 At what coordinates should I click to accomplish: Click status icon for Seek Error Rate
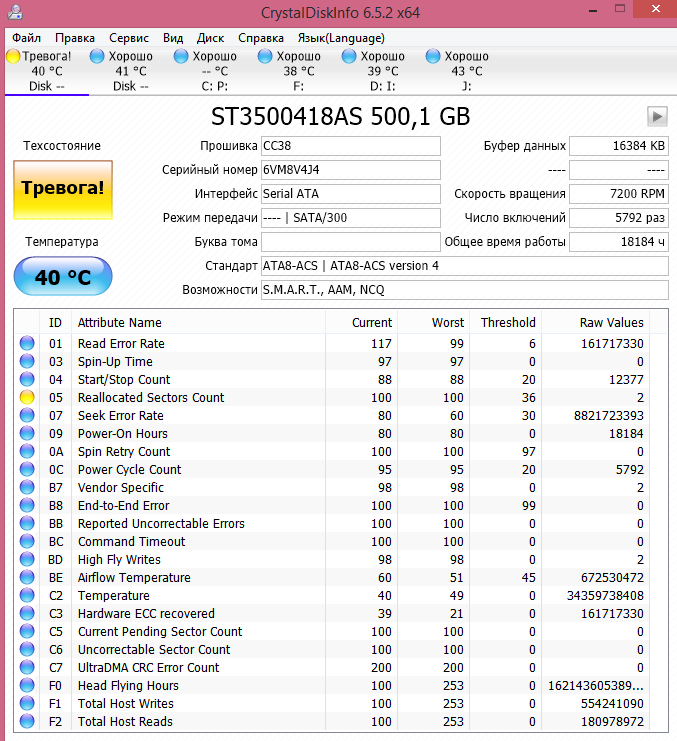tap(27, 415)
